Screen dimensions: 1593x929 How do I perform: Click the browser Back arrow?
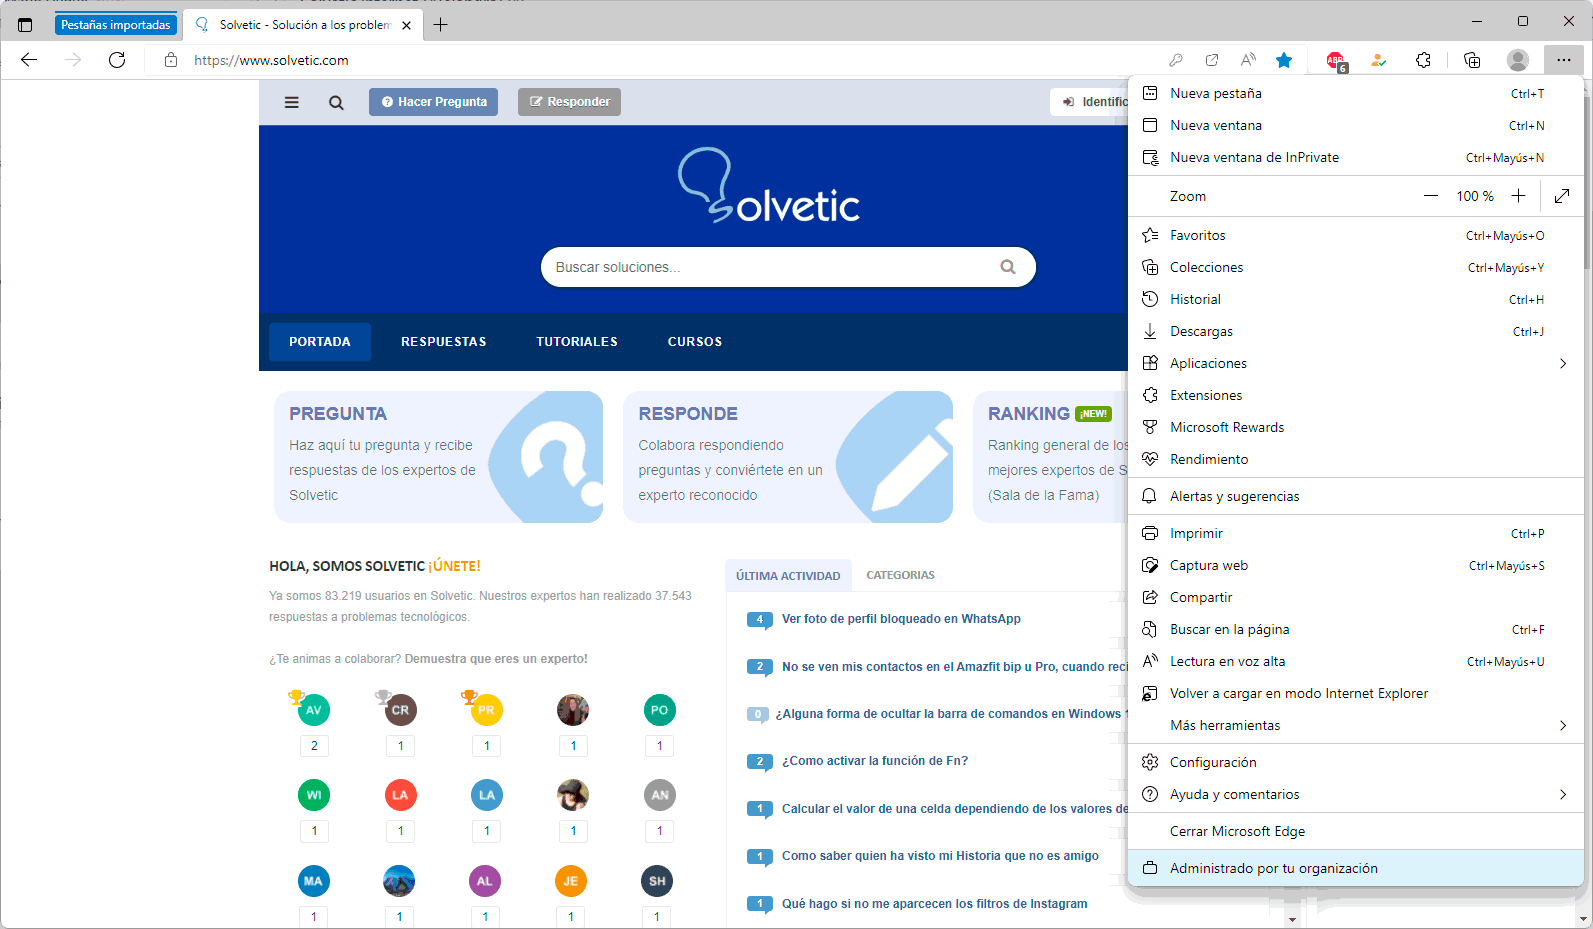pos(29,60)
